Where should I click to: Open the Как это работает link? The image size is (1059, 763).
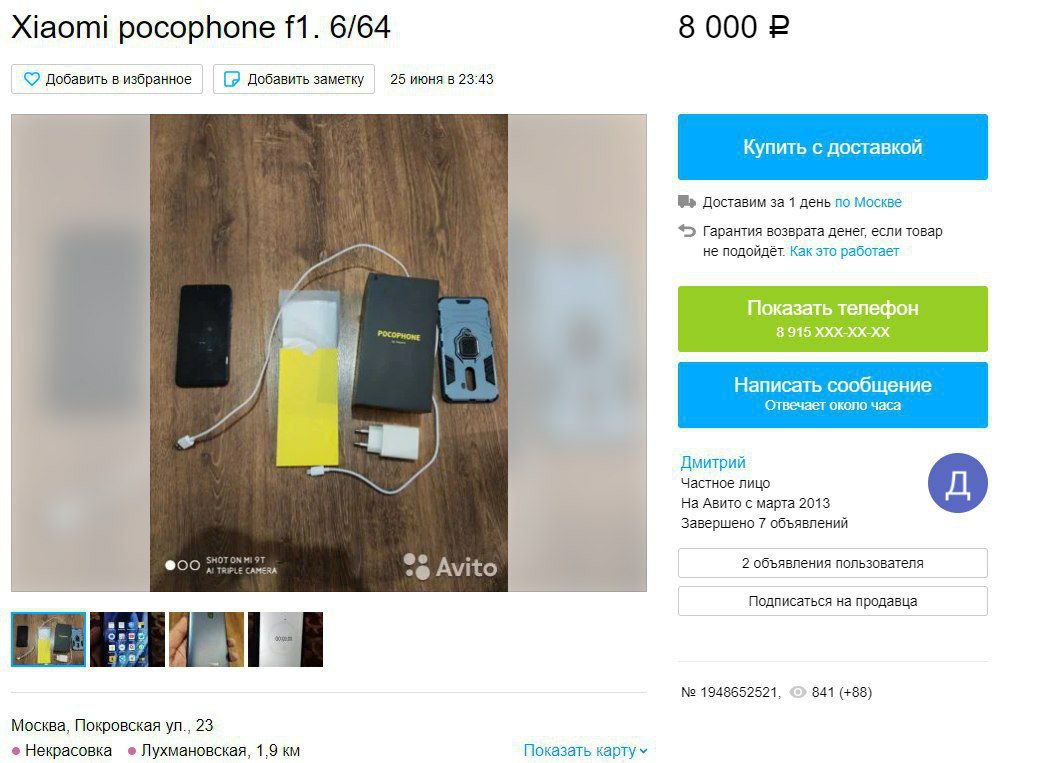pos(844,251)
